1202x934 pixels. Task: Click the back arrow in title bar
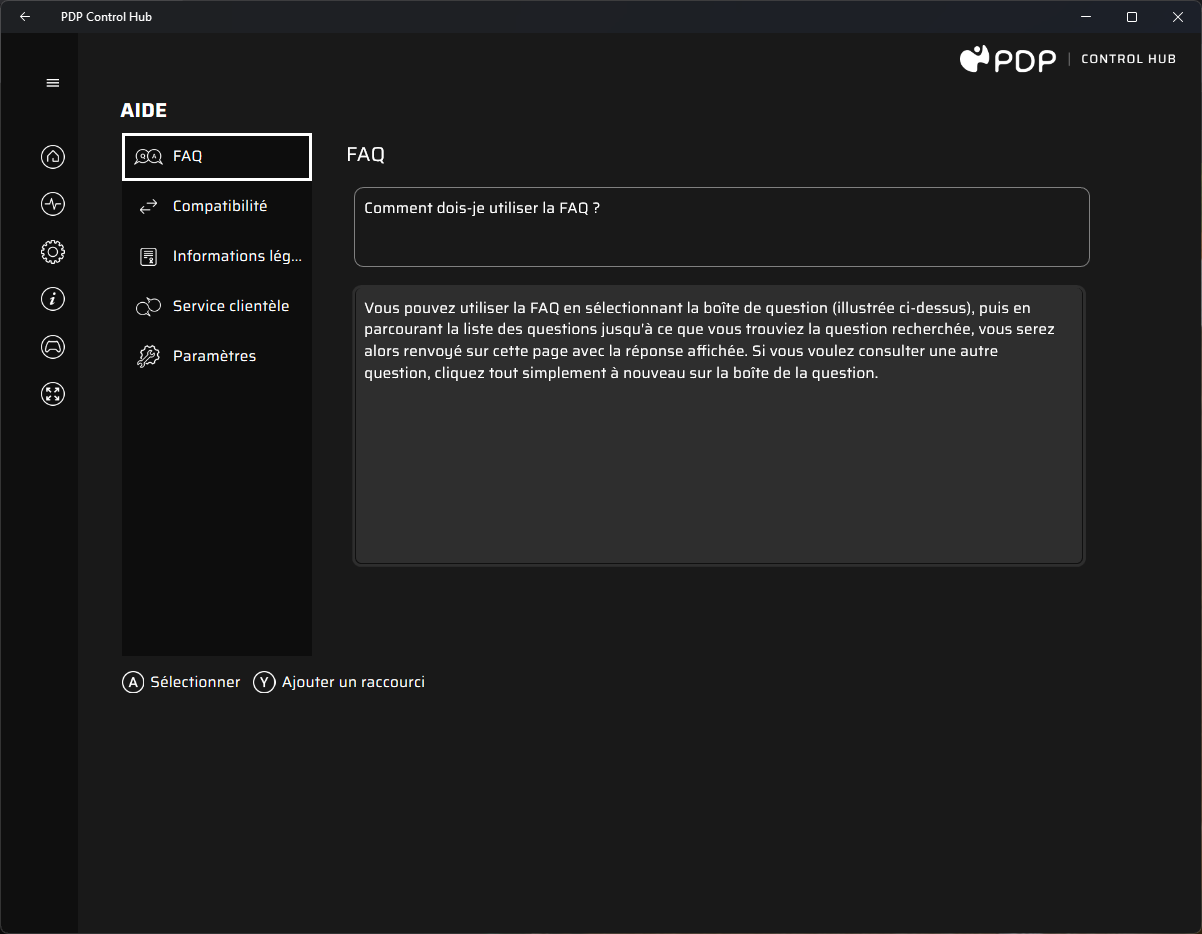click(x=25, y=17)
